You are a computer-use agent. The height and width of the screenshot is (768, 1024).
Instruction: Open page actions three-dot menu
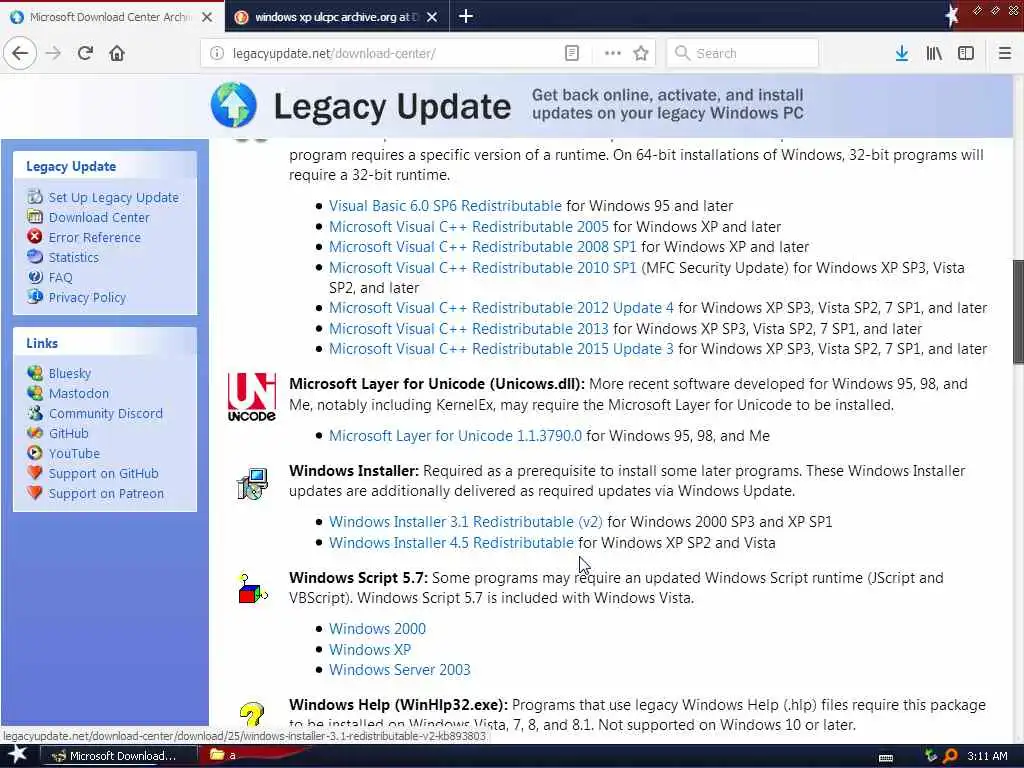(613, 53)
